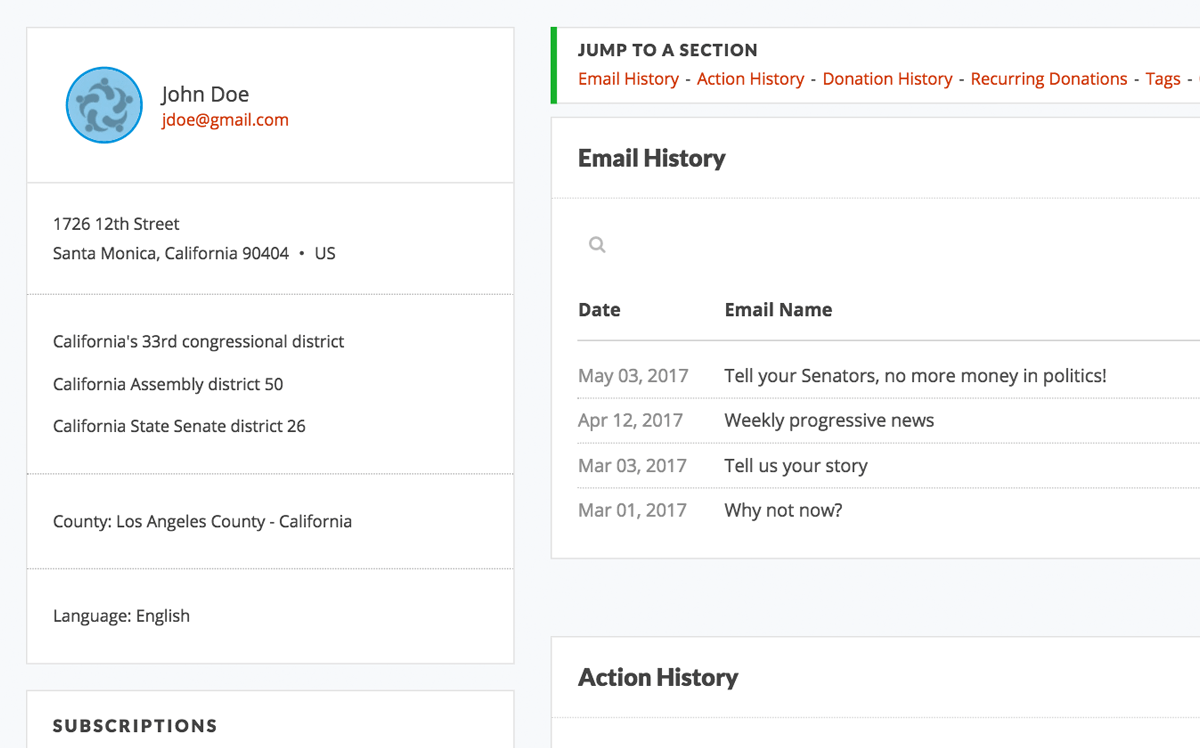Select California's 33rd congressional district text
1200x748 pixels.
coord(198,342)
